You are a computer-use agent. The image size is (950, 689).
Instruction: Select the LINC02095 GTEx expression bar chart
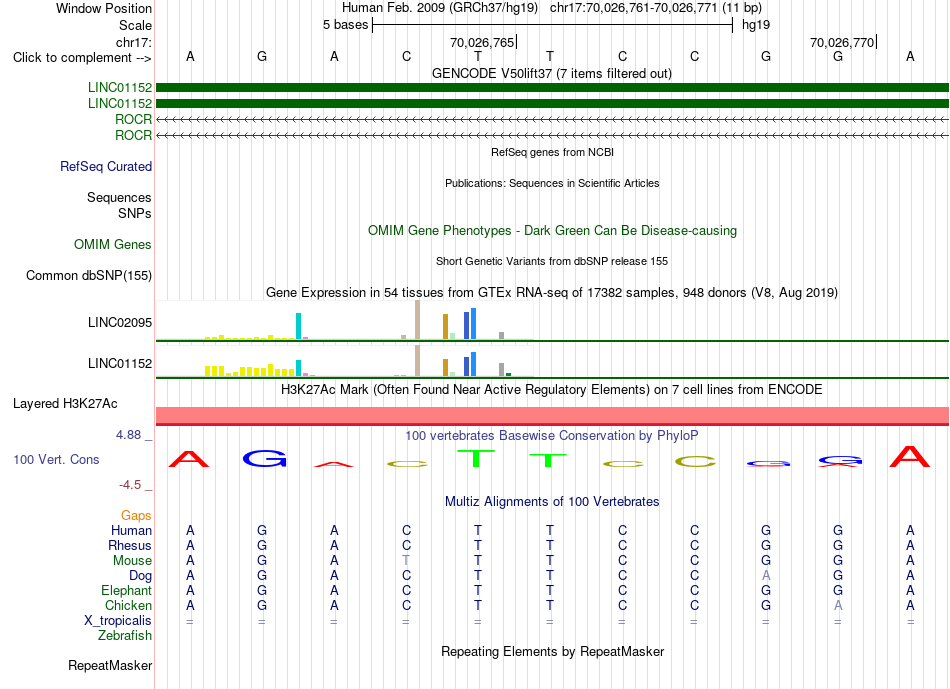345,321
